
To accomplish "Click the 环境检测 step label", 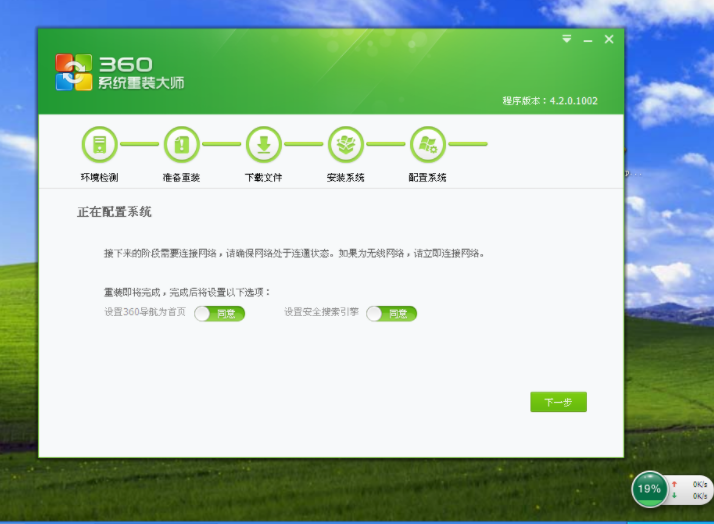I will [100, 178].
